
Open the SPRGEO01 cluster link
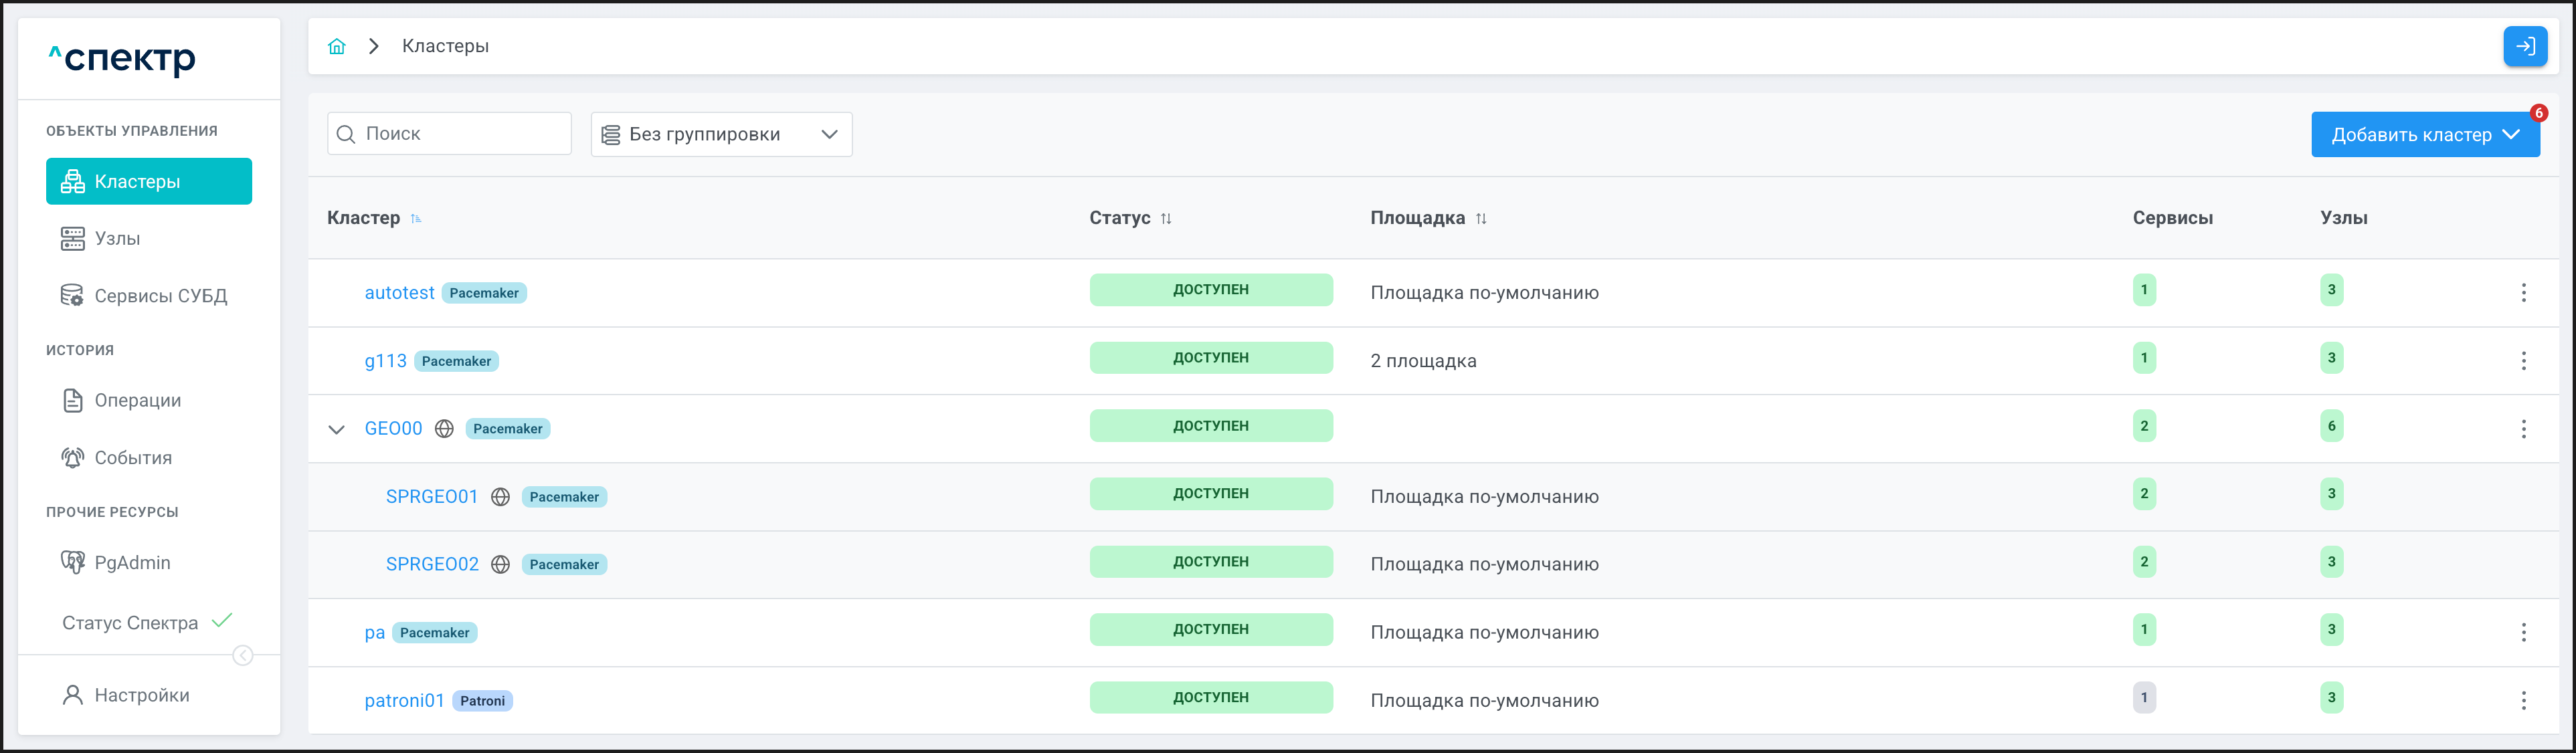pyautogui.click(x=431, y=496)
